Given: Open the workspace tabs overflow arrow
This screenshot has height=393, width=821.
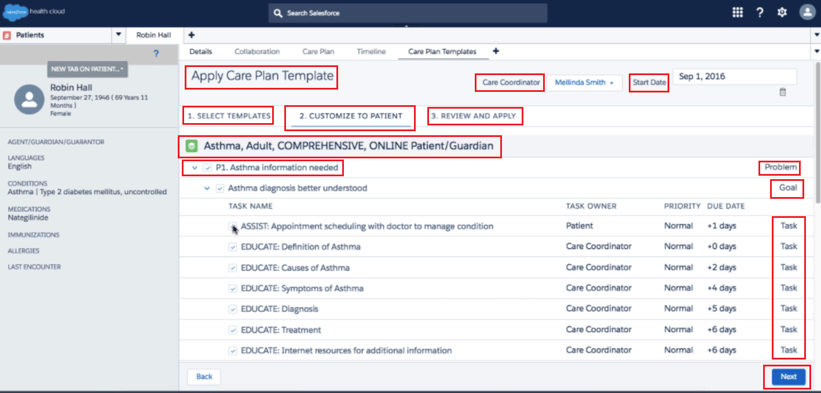Looking at the screenshot, I should pos(817,35).
